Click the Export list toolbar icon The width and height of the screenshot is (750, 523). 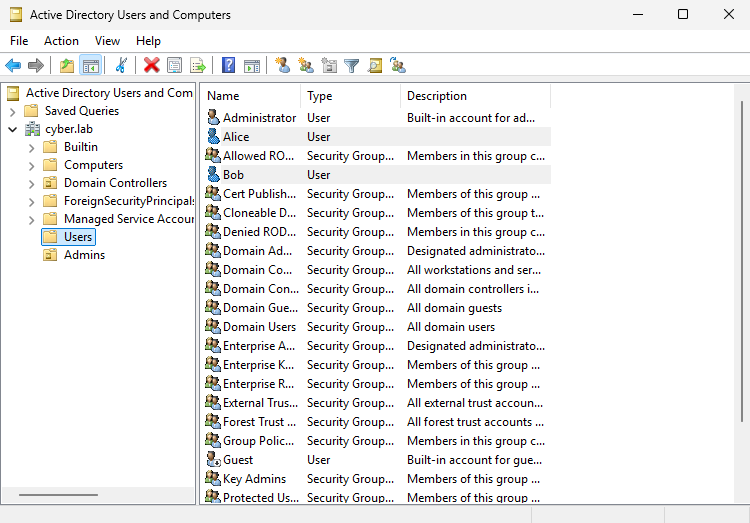tap(198, 65)
